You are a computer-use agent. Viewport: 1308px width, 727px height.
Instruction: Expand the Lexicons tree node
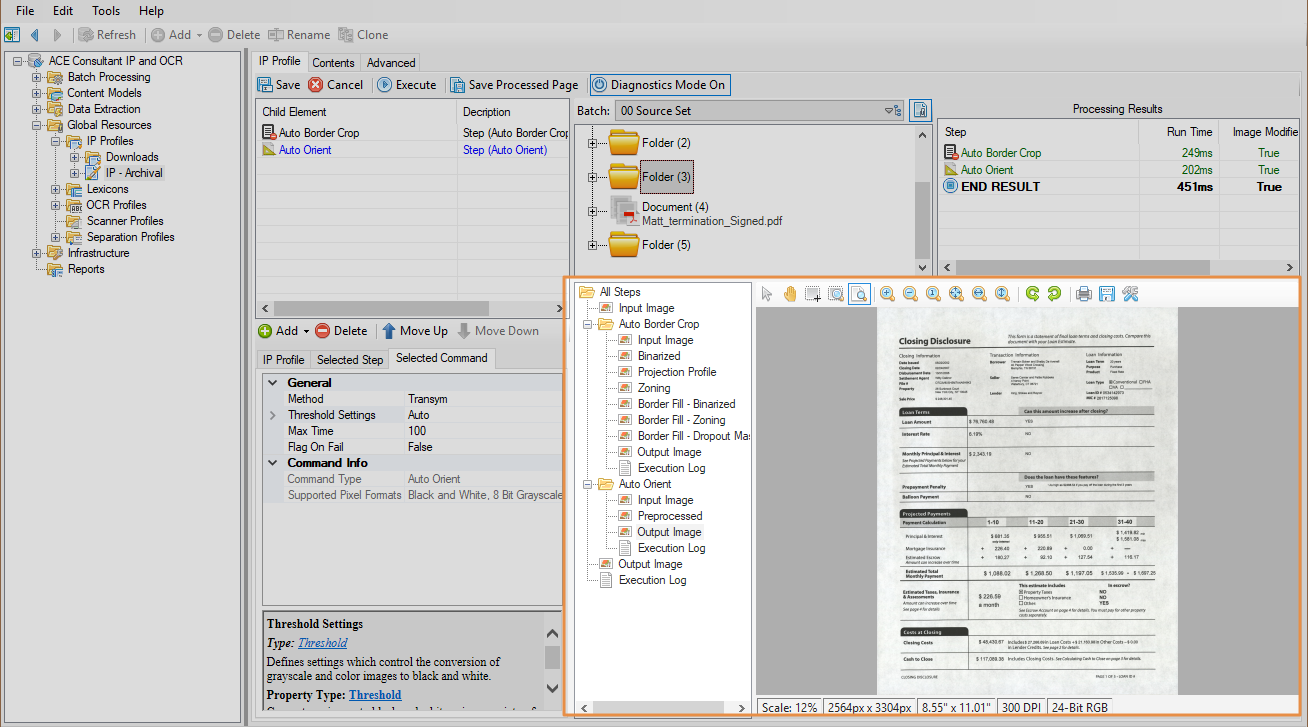pyautogui.click(x=54, y=189)
